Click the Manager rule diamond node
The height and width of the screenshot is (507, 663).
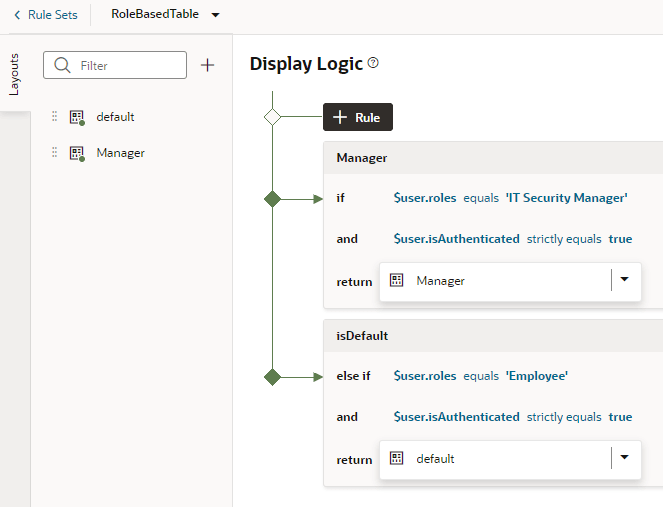(271, 199)
